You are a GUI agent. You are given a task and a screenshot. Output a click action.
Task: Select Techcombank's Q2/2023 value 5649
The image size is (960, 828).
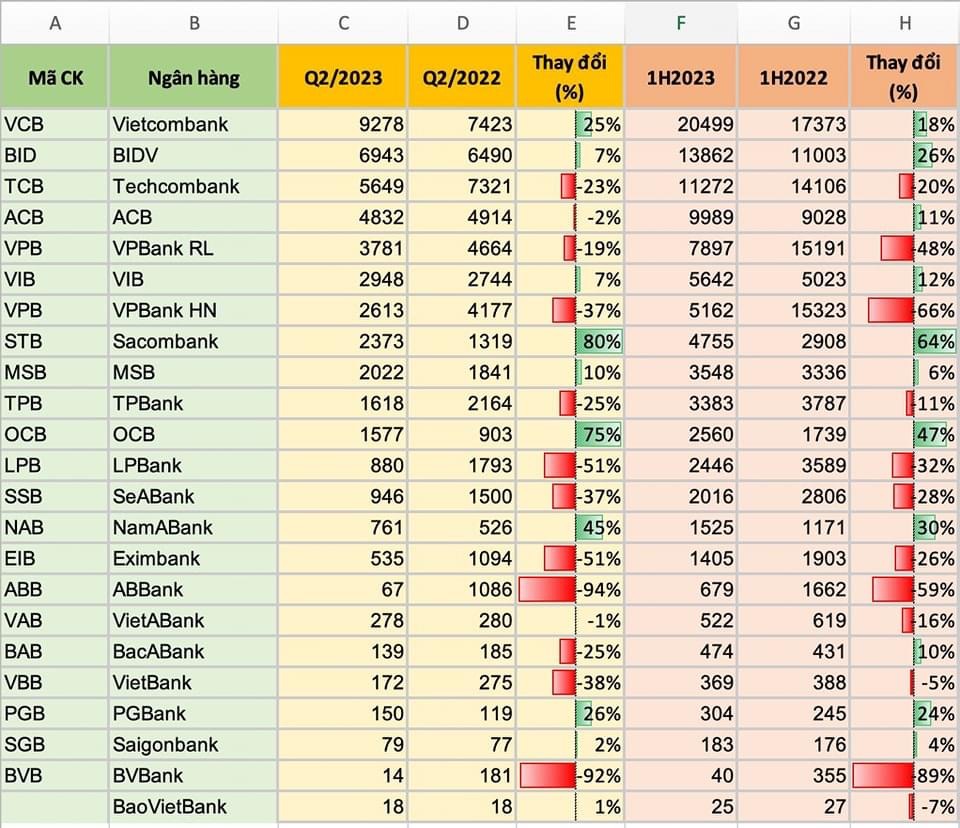point(342,186)
